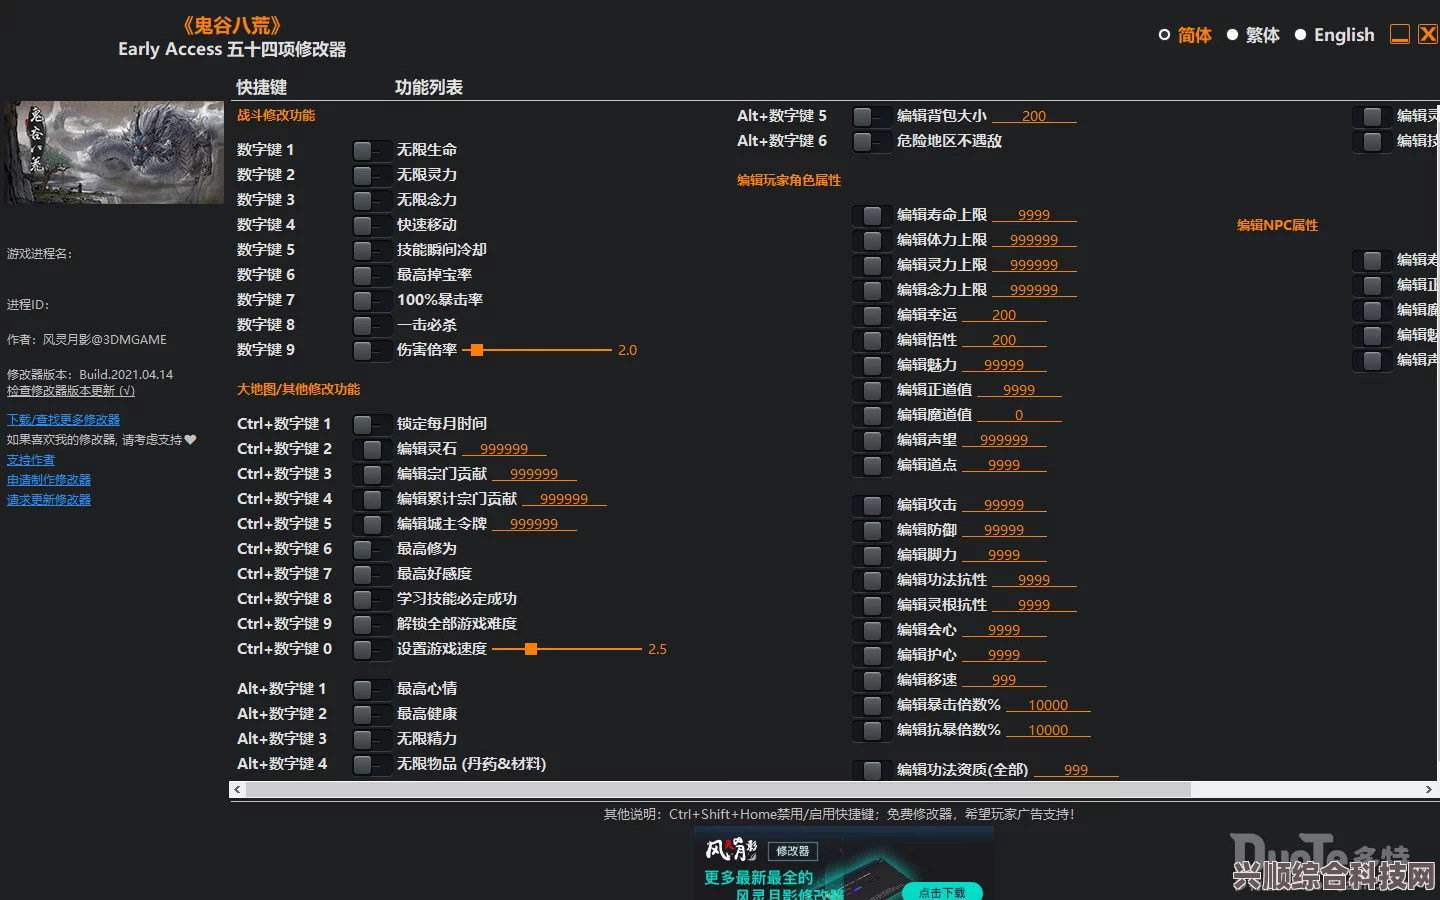Edit the 编辑移速 value field
The image size is (1440, 900).
(x=1004, y=680)
